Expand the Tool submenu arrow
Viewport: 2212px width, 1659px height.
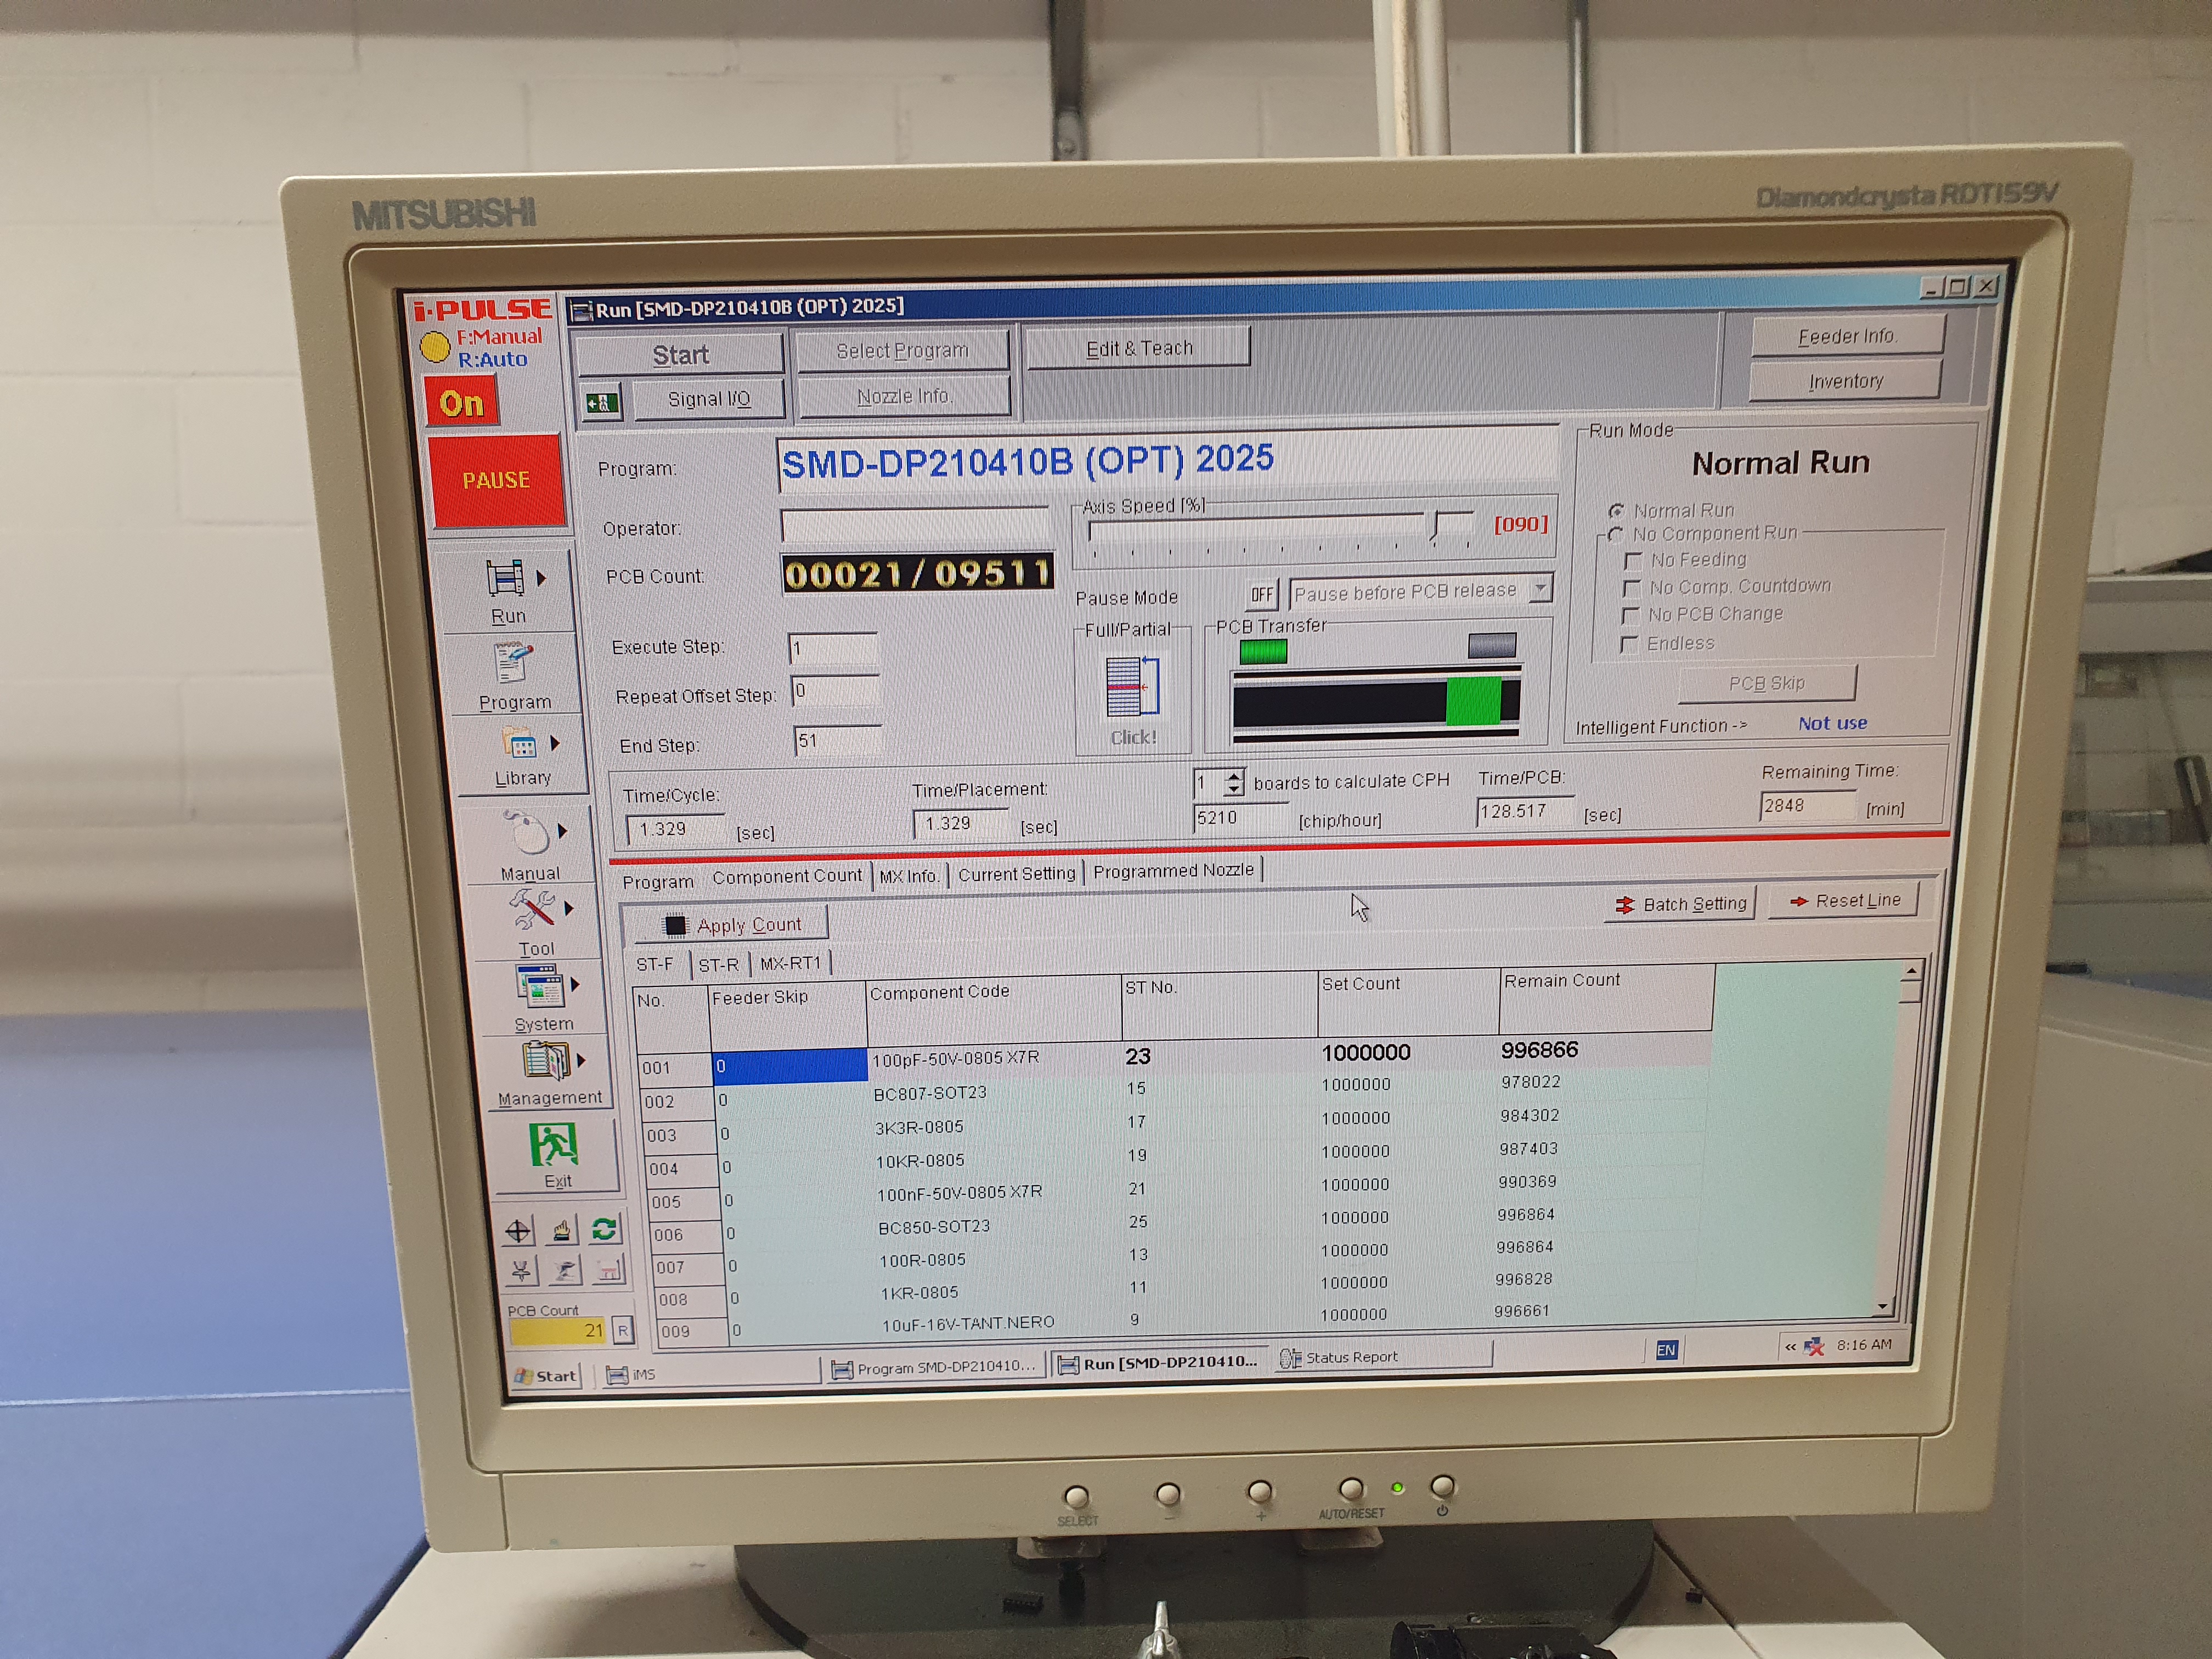click(568, 908)
